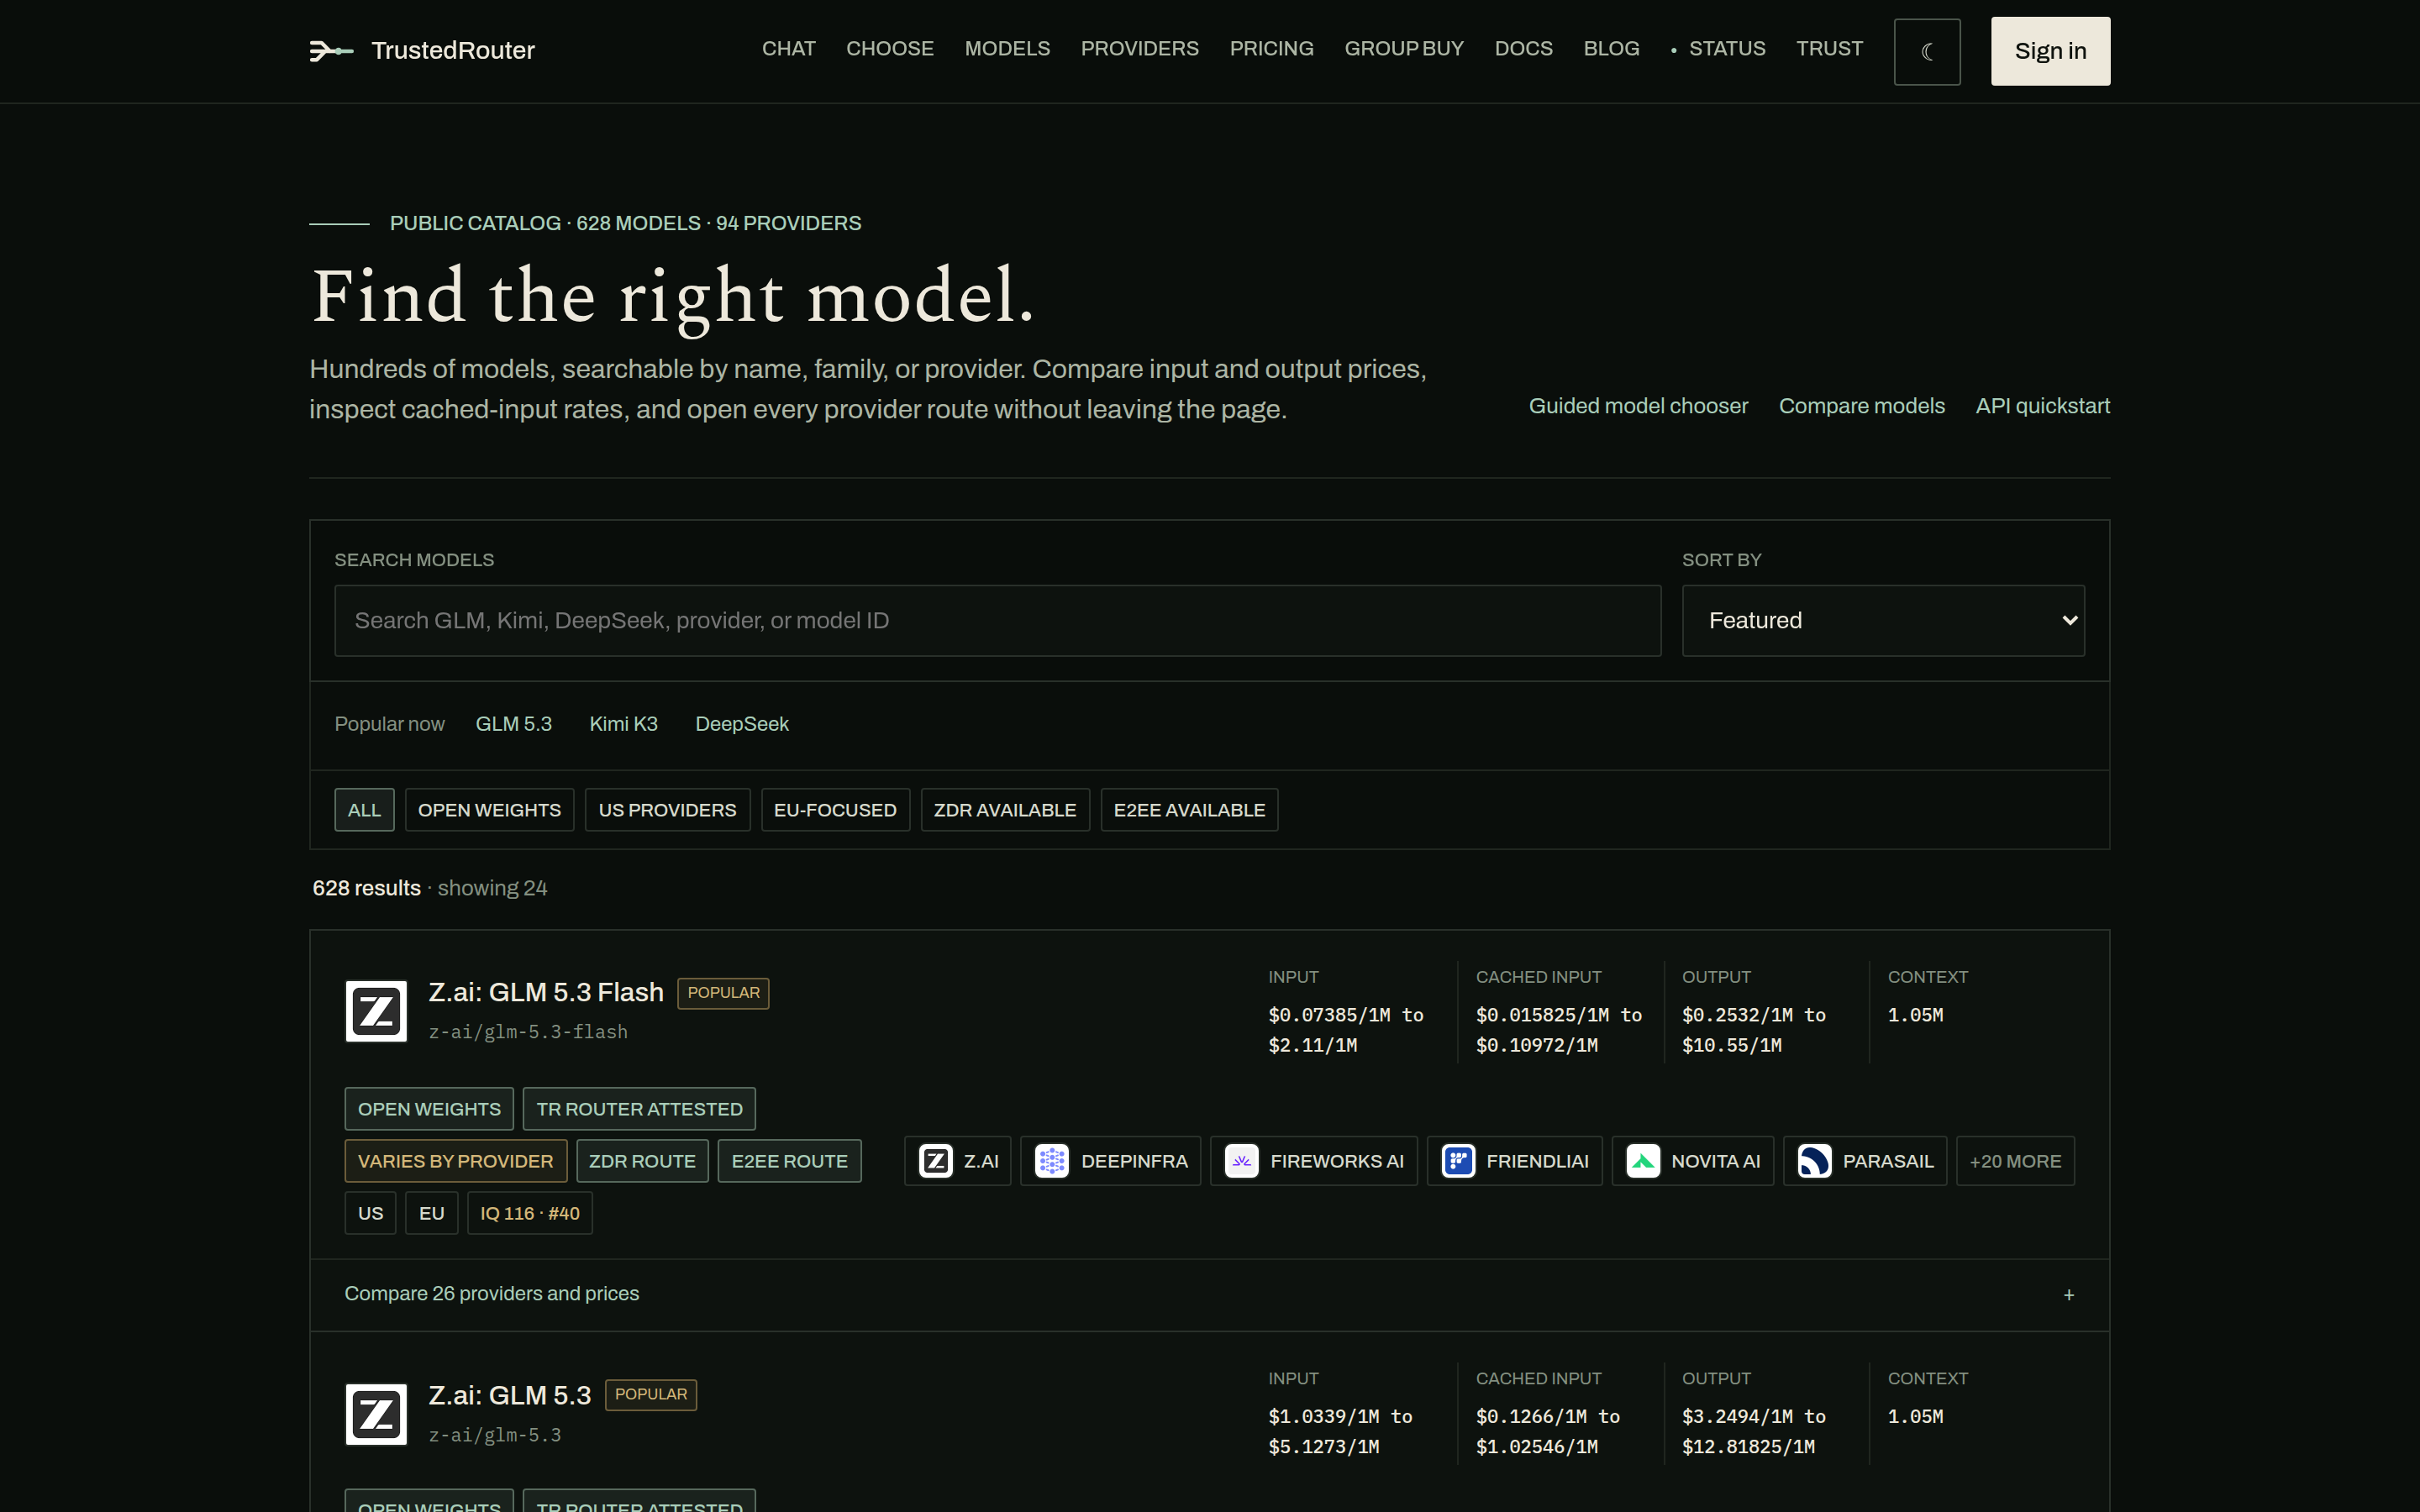Toggle the OPEN WEIGHTS filter chip
The width and height of the screenshot is (2420, 1512).
click(x=489, y=810)
